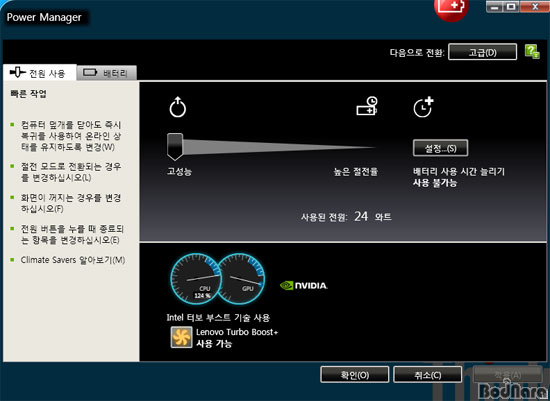Click the 고급(D) advanced mode button
Screen dimensions: 550x401
point(482,52)
